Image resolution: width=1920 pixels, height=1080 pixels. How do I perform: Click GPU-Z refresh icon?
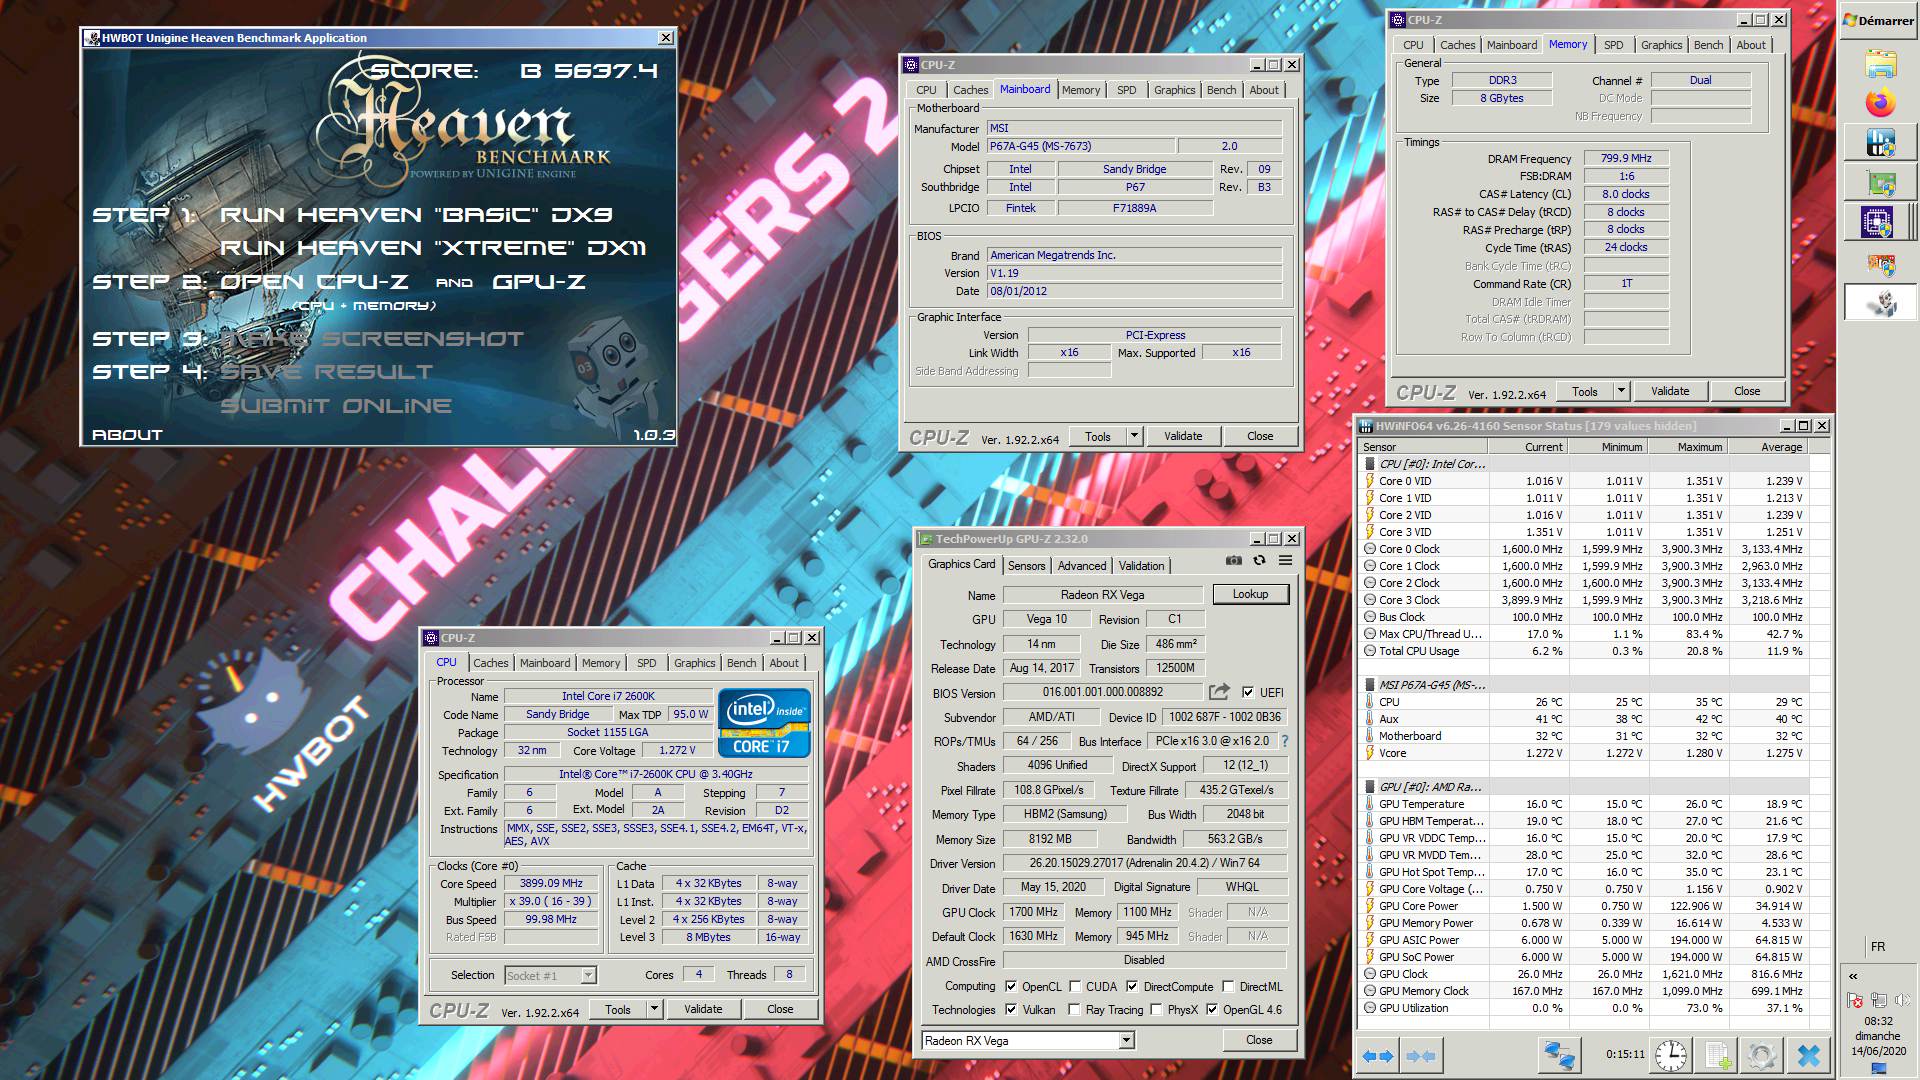pyautogui.click(x=1259, y=561)
